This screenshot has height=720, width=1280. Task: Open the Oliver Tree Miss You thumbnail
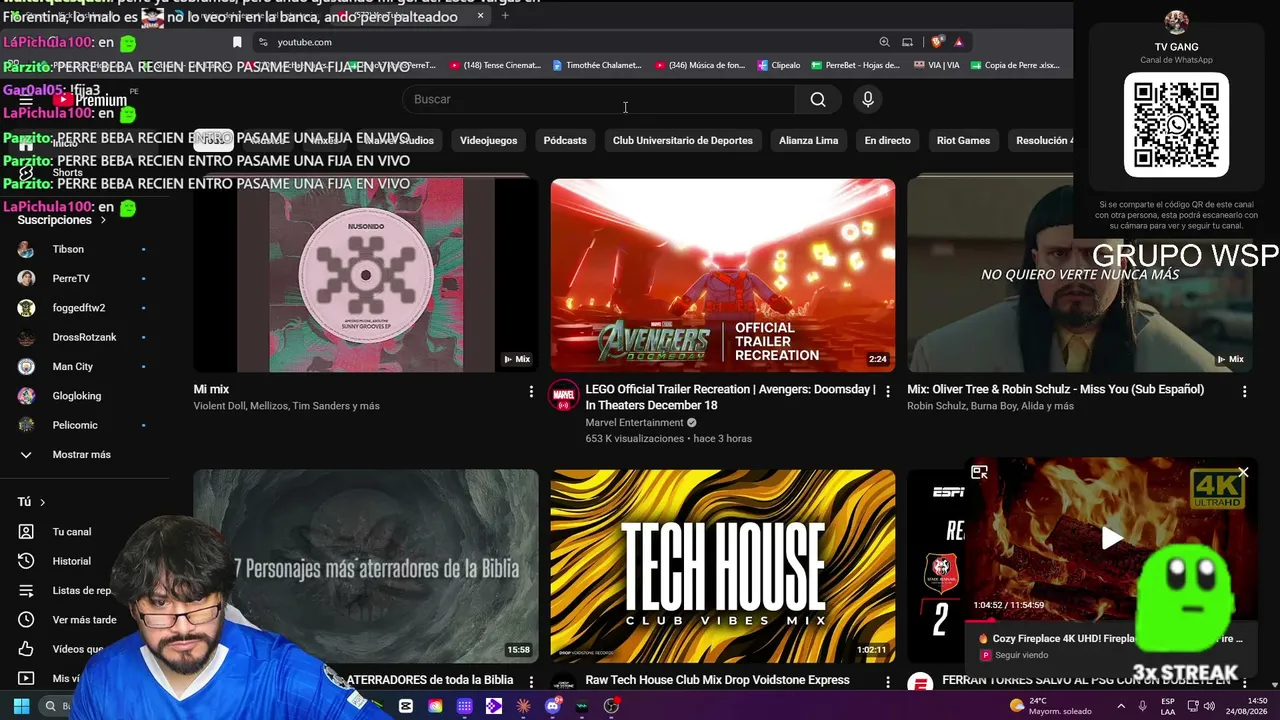coord(1080,275)
